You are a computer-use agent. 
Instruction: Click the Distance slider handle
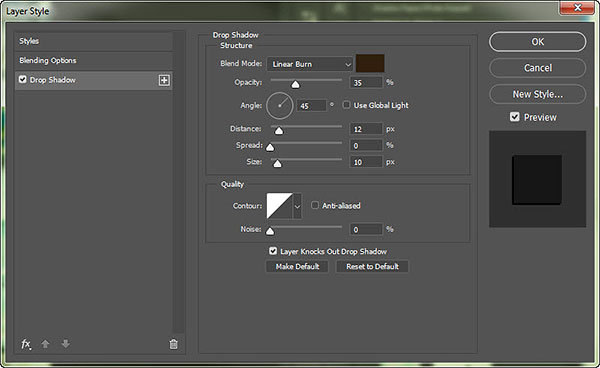pyautogui.click(x=279, y=131)
